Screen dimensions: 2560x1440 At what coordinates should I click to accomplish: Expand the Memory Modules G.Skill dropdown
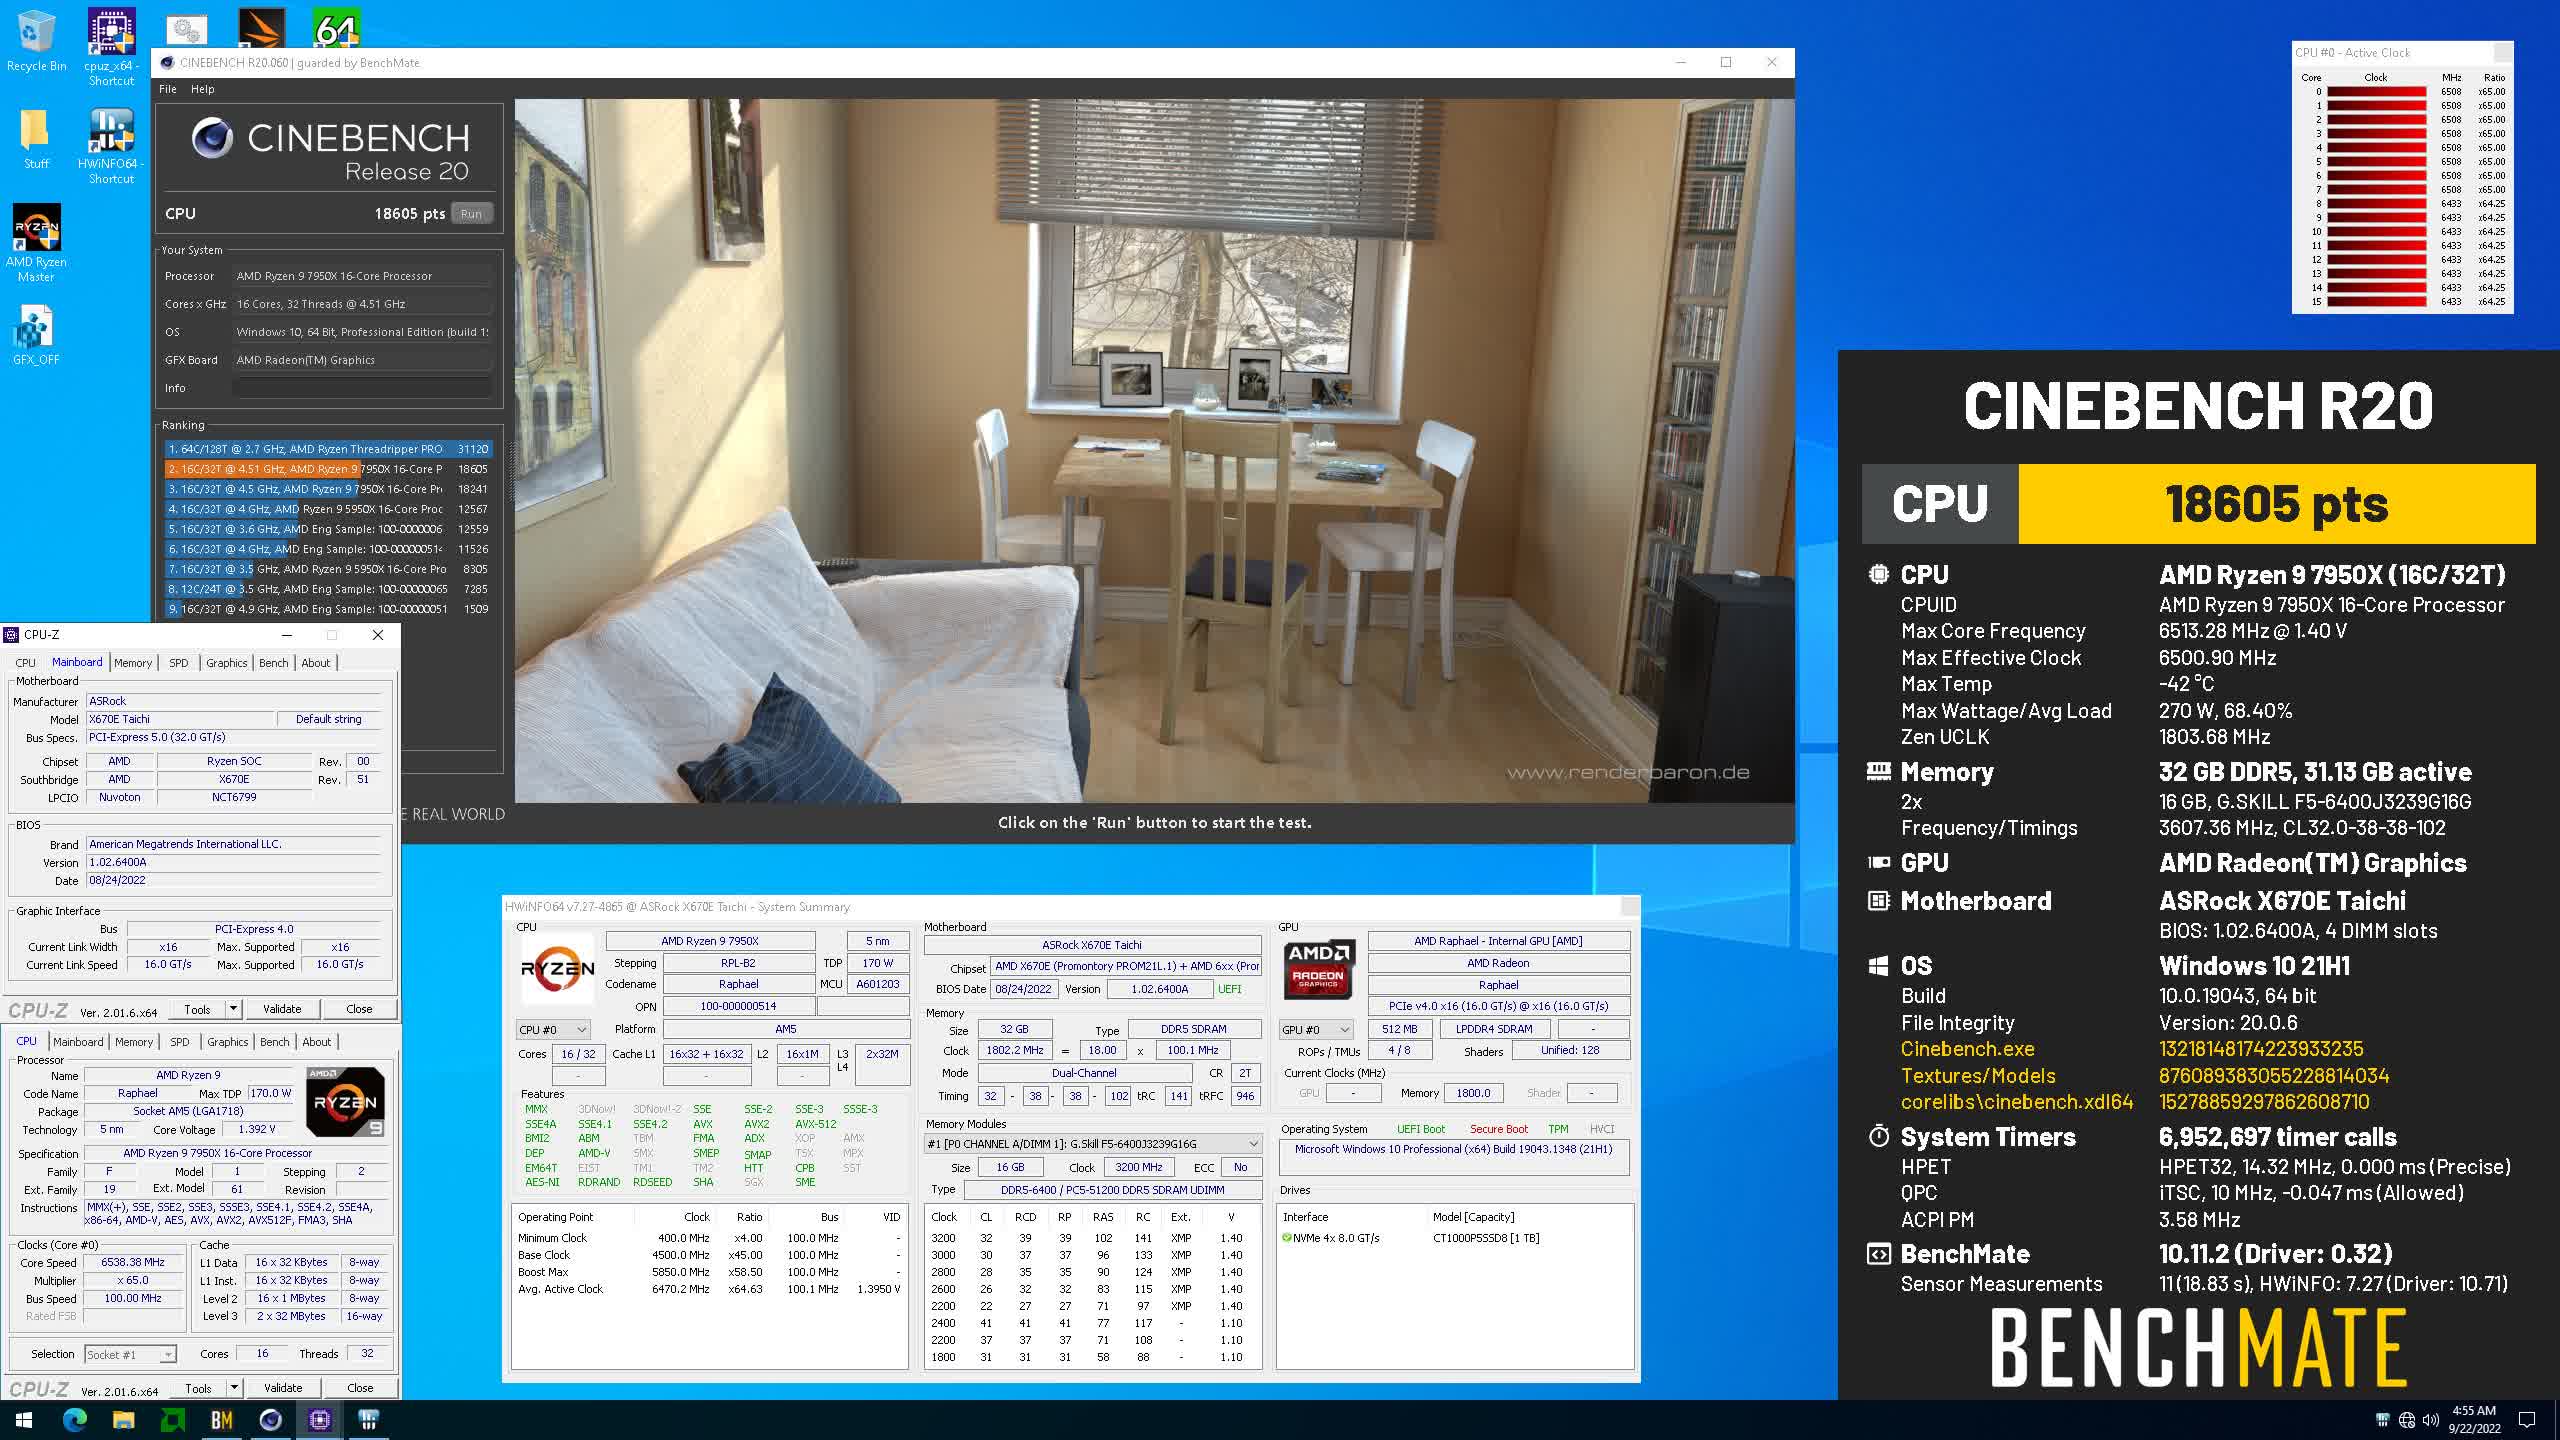(1093, 1143)
